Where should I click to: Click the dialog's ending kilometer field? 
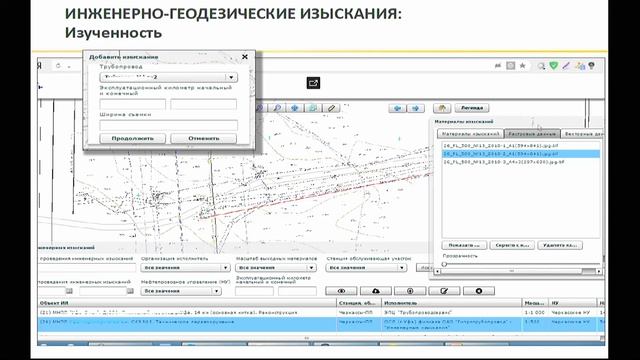[x=204, y=104]
